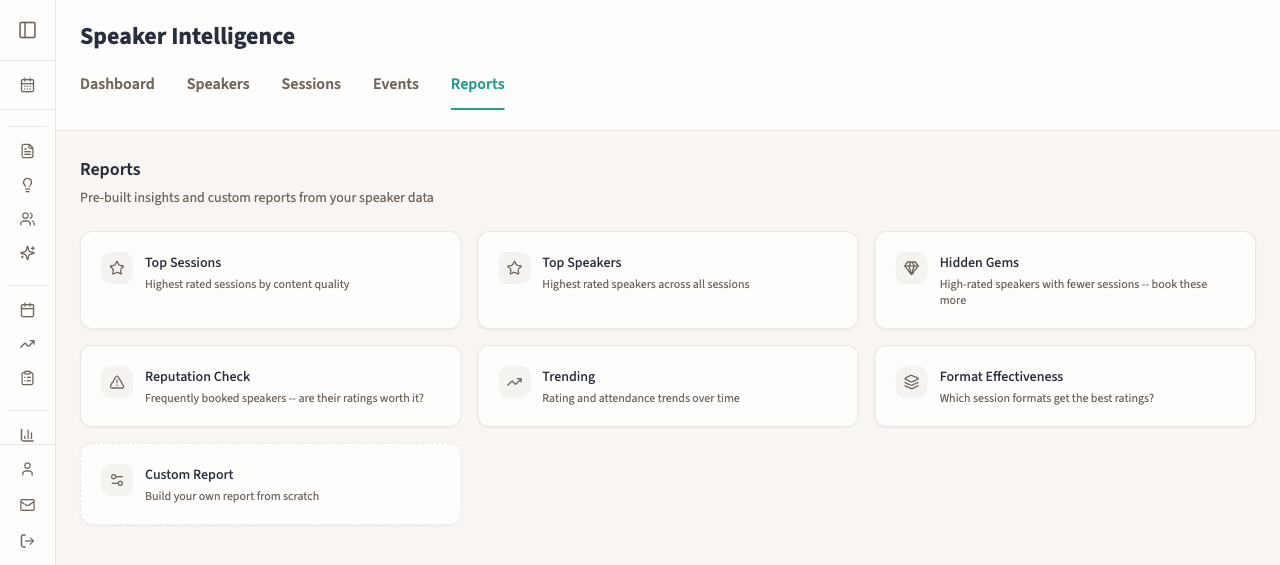1280x565 pixels.
Task: Click the "Reports" section heading
Action: tap(110, 169)
